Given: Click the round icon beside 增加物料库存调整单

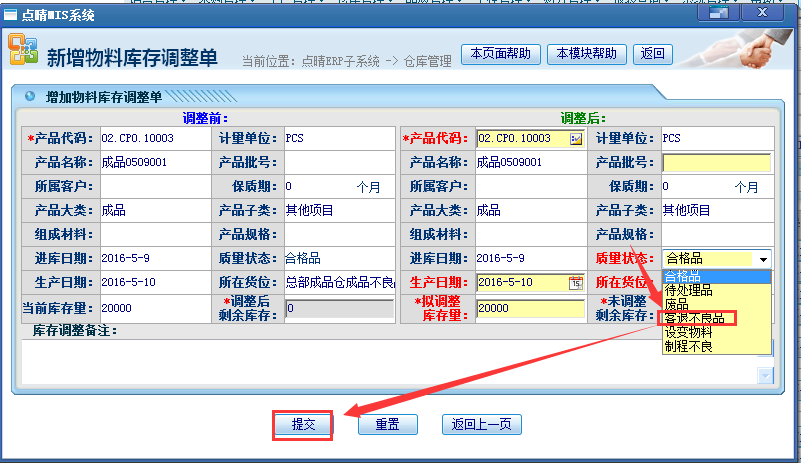Looking at the screenshot, I should point(30,97).
